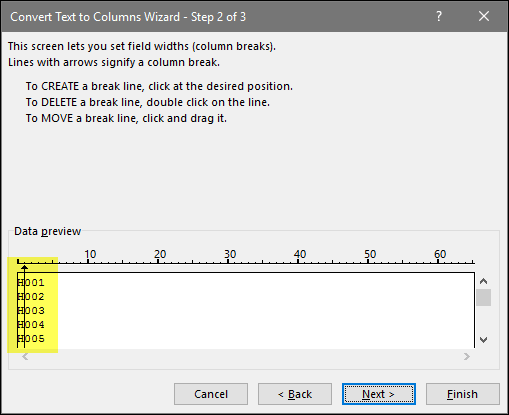Create break line at ruler position 50

[368, 261]
